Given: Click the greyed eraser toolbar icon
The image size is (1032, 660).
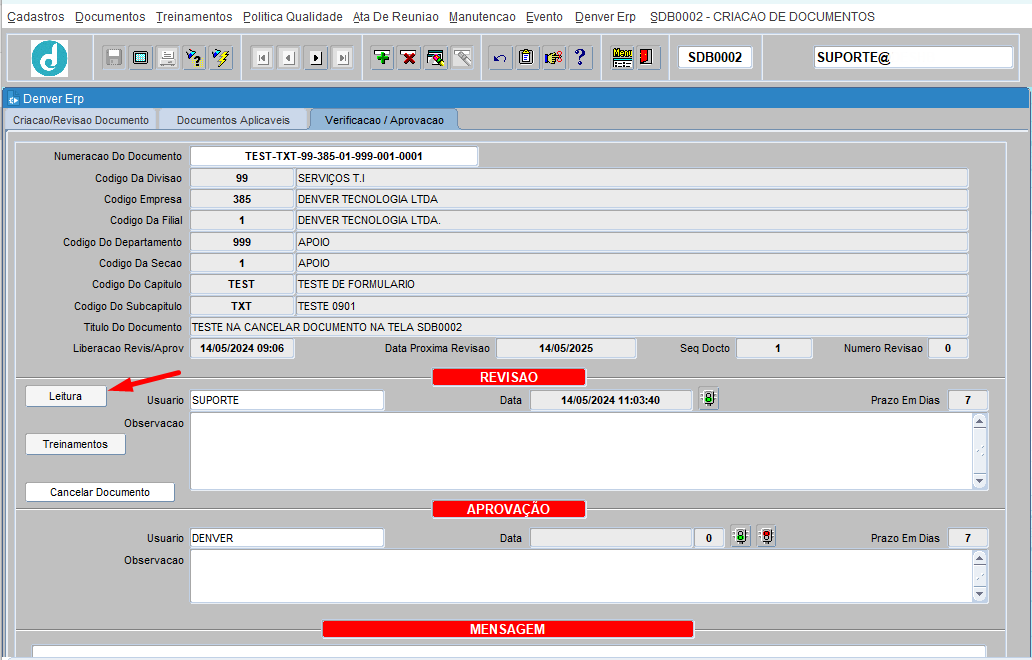Looking at the screenshot, I should (463, 58).
